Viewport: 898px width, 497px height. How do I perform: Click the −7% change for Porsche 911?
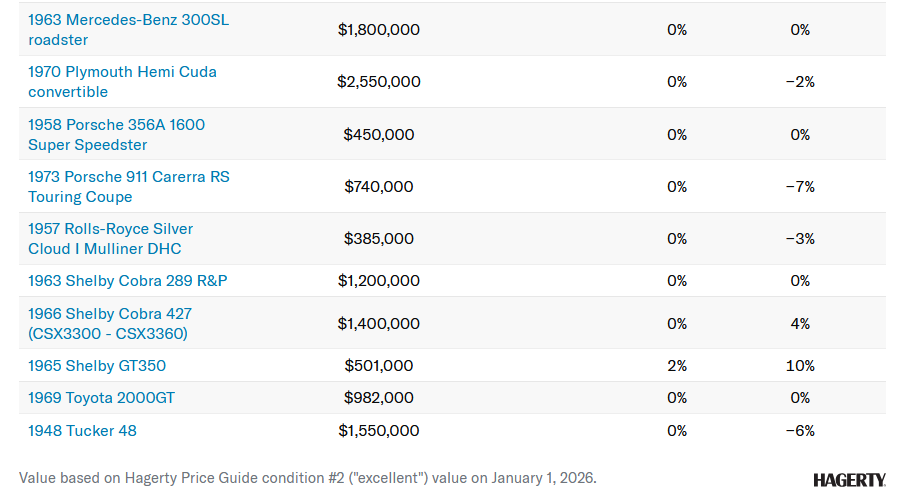point(800,187)
